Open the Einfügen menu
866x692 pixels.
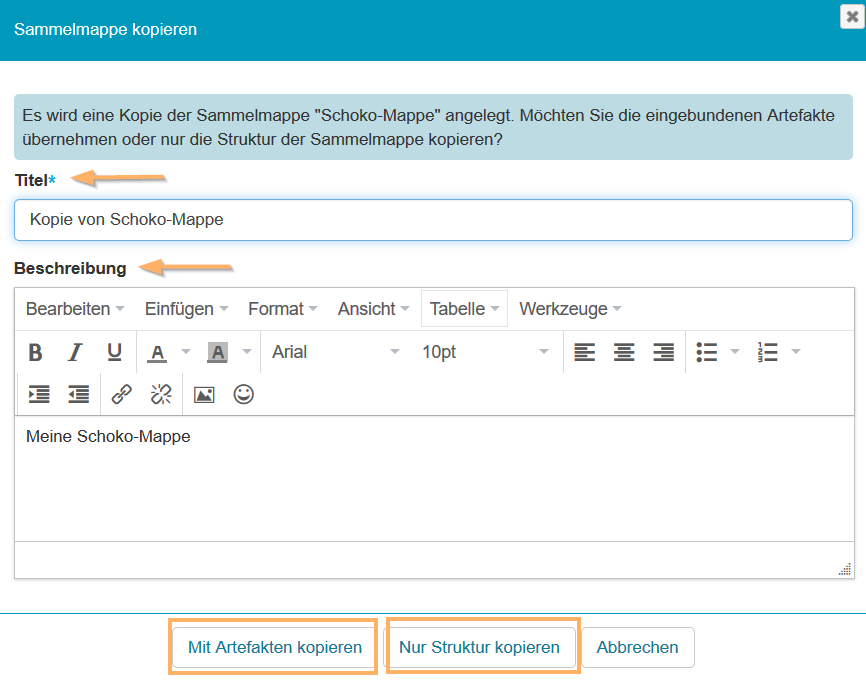point(186,309)
